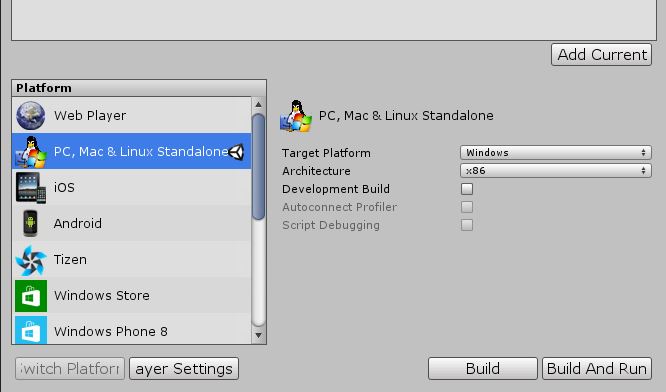The height and width of the screenshot is (392, 666).
Task: Toggle the Autoconnect Profiler checkbox
Action: pos(467,207)
